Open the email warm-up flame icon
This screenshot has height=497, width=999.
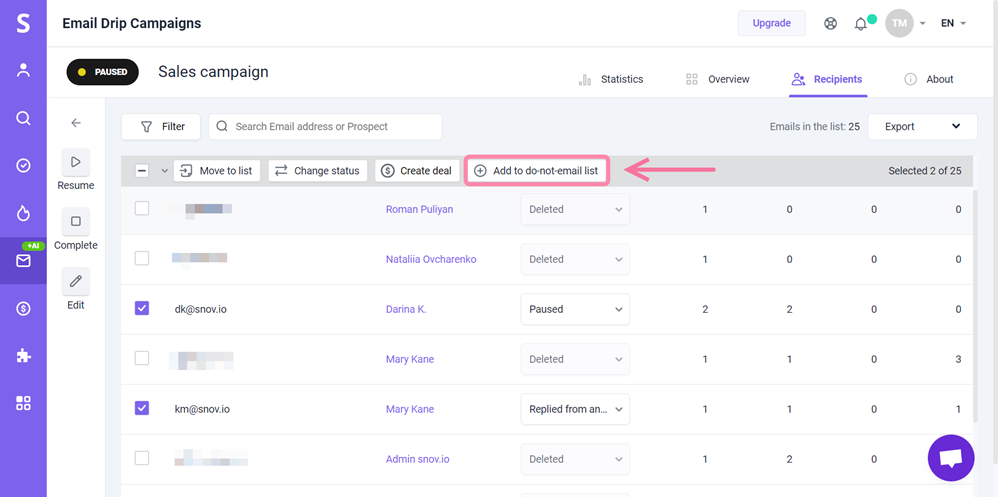(x=23, y=213)
